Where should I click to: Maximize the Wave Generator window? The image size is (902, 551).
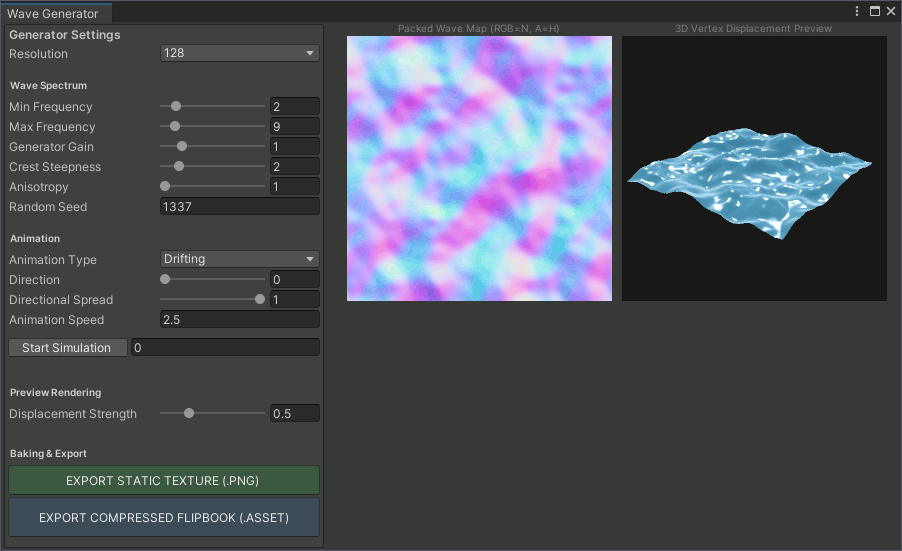pos(874,11)
